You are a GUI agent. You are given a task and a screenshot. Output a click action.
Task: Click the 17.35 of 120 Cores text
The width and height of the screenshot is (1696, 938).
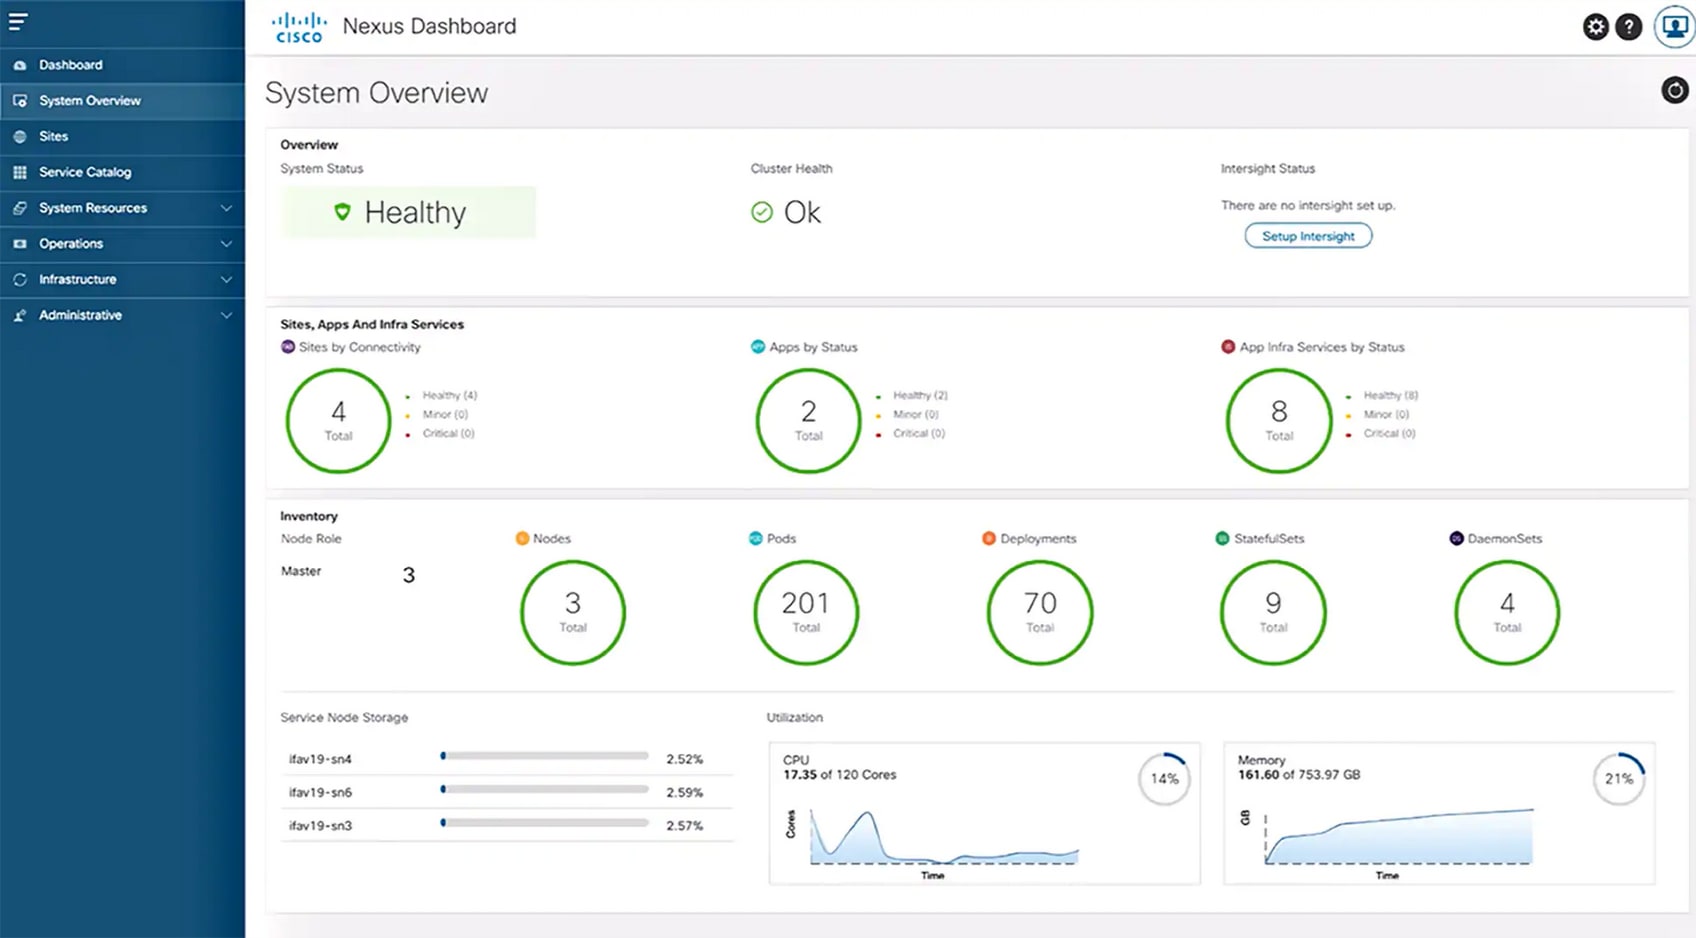(x=840, y=775)
